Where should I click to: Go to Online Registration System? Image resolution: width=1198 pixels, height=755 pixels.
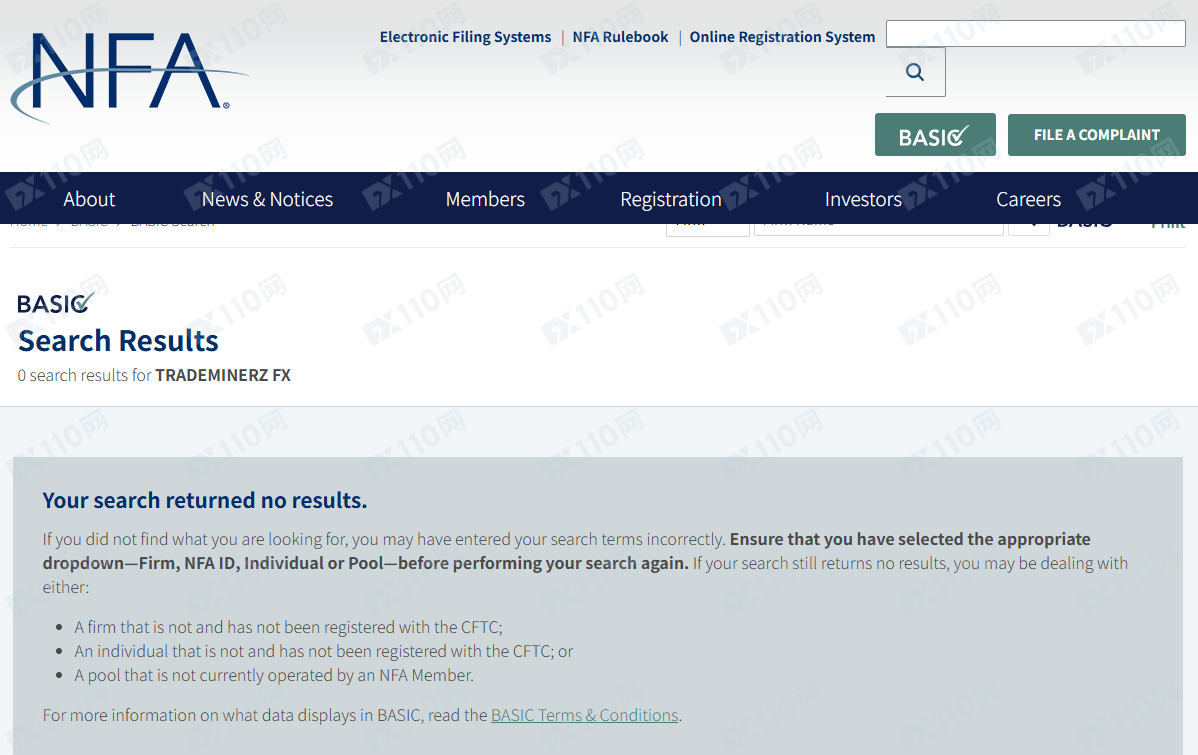pyautogui.click(x=782, y=37)
